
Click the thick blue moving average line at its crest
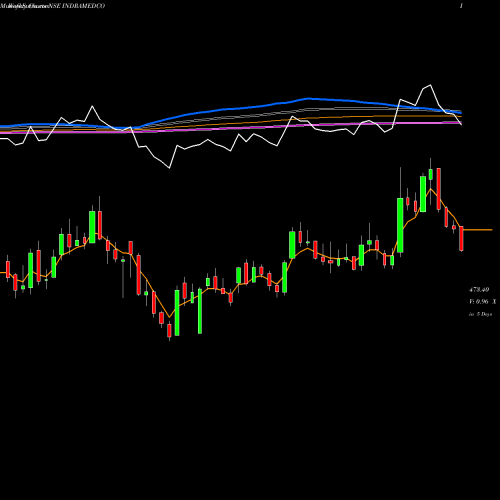[x=309, y=98]
